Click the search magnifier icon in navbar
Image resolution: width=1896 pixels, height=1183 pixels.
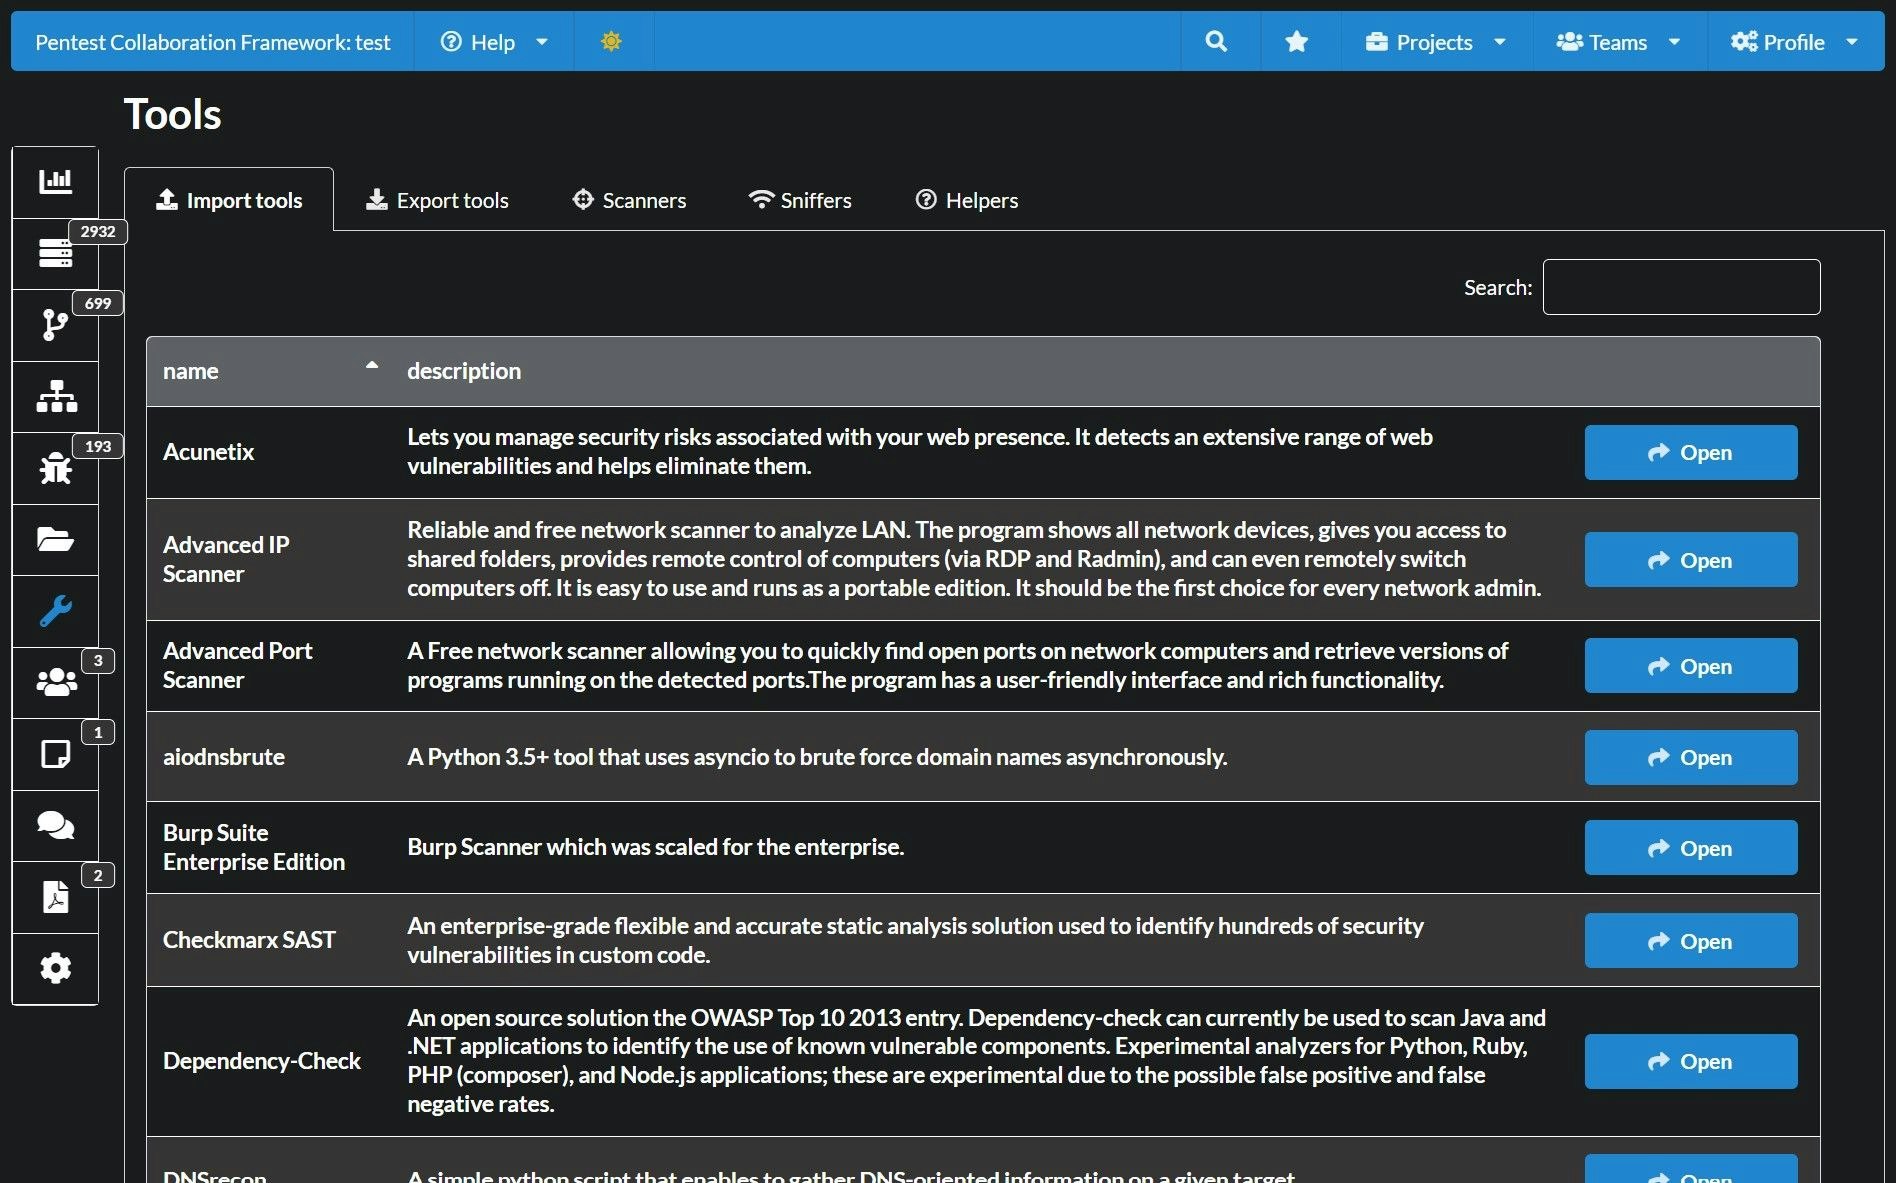pos(1216,41)
